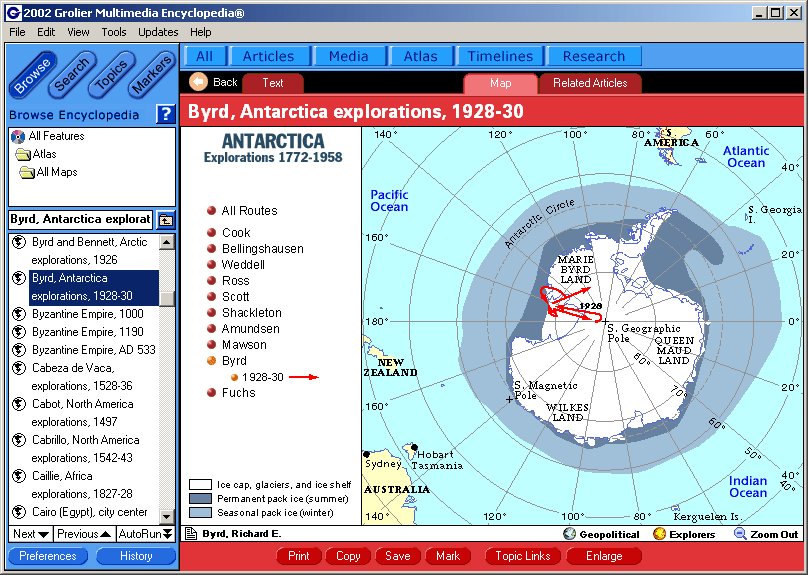This screenshot has width=808, height=575.
Task: Open the Tools menu
Action: pos(113,32)
